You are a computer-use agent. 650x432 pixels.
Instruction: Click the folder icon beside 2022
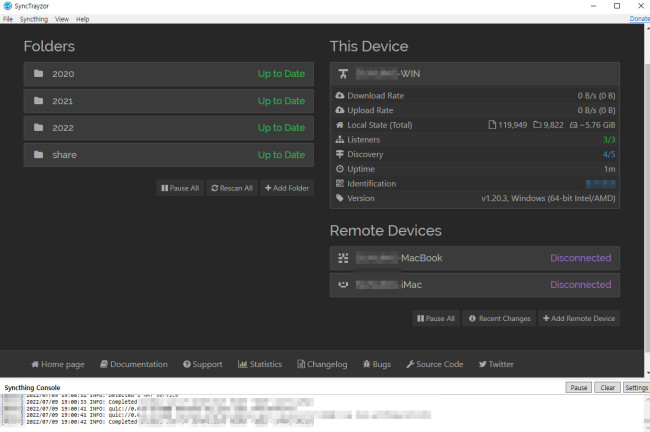pos(39,128)
